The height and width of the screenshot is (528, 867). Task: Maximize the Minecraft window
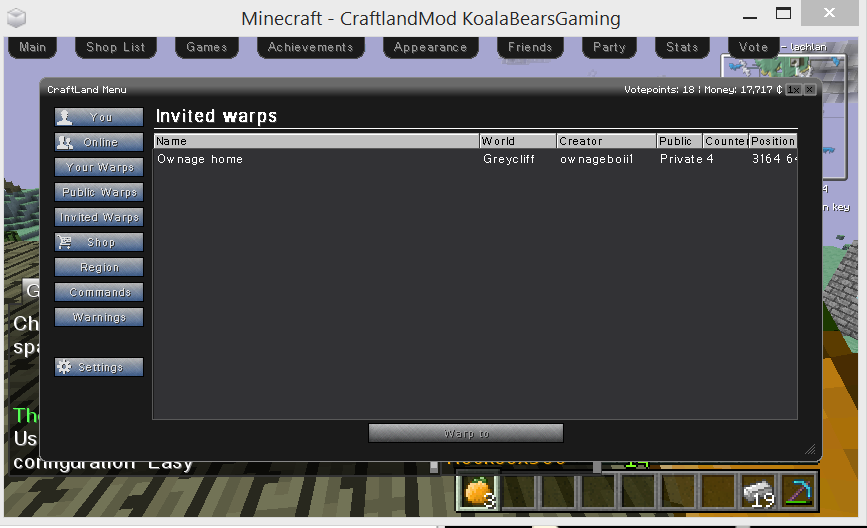(x=784, y=13)
